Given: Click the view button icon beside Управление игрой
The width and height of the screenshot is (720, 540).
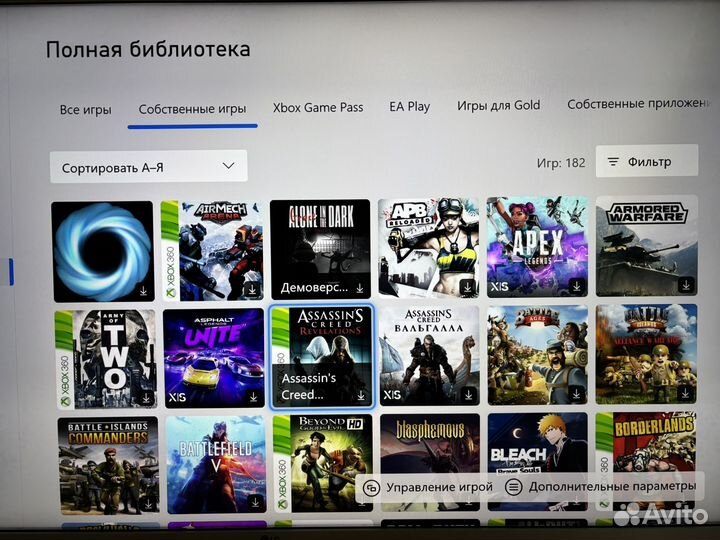Looking at the screenshot, I should 371,488.
